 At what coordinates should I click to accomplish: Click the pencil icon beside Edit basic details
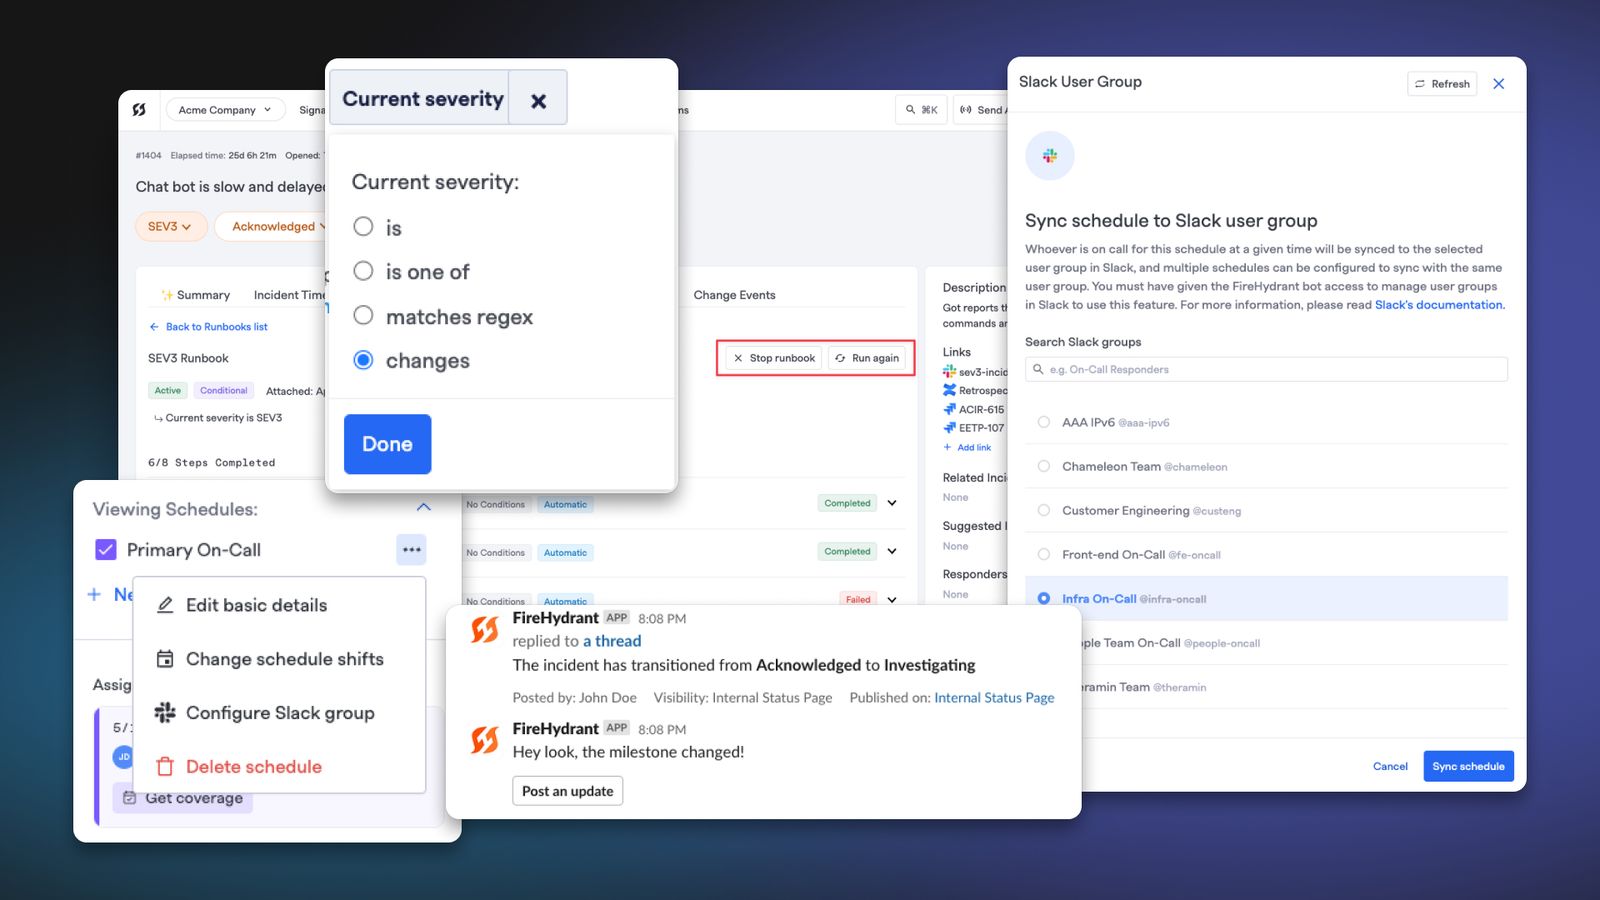166,605
